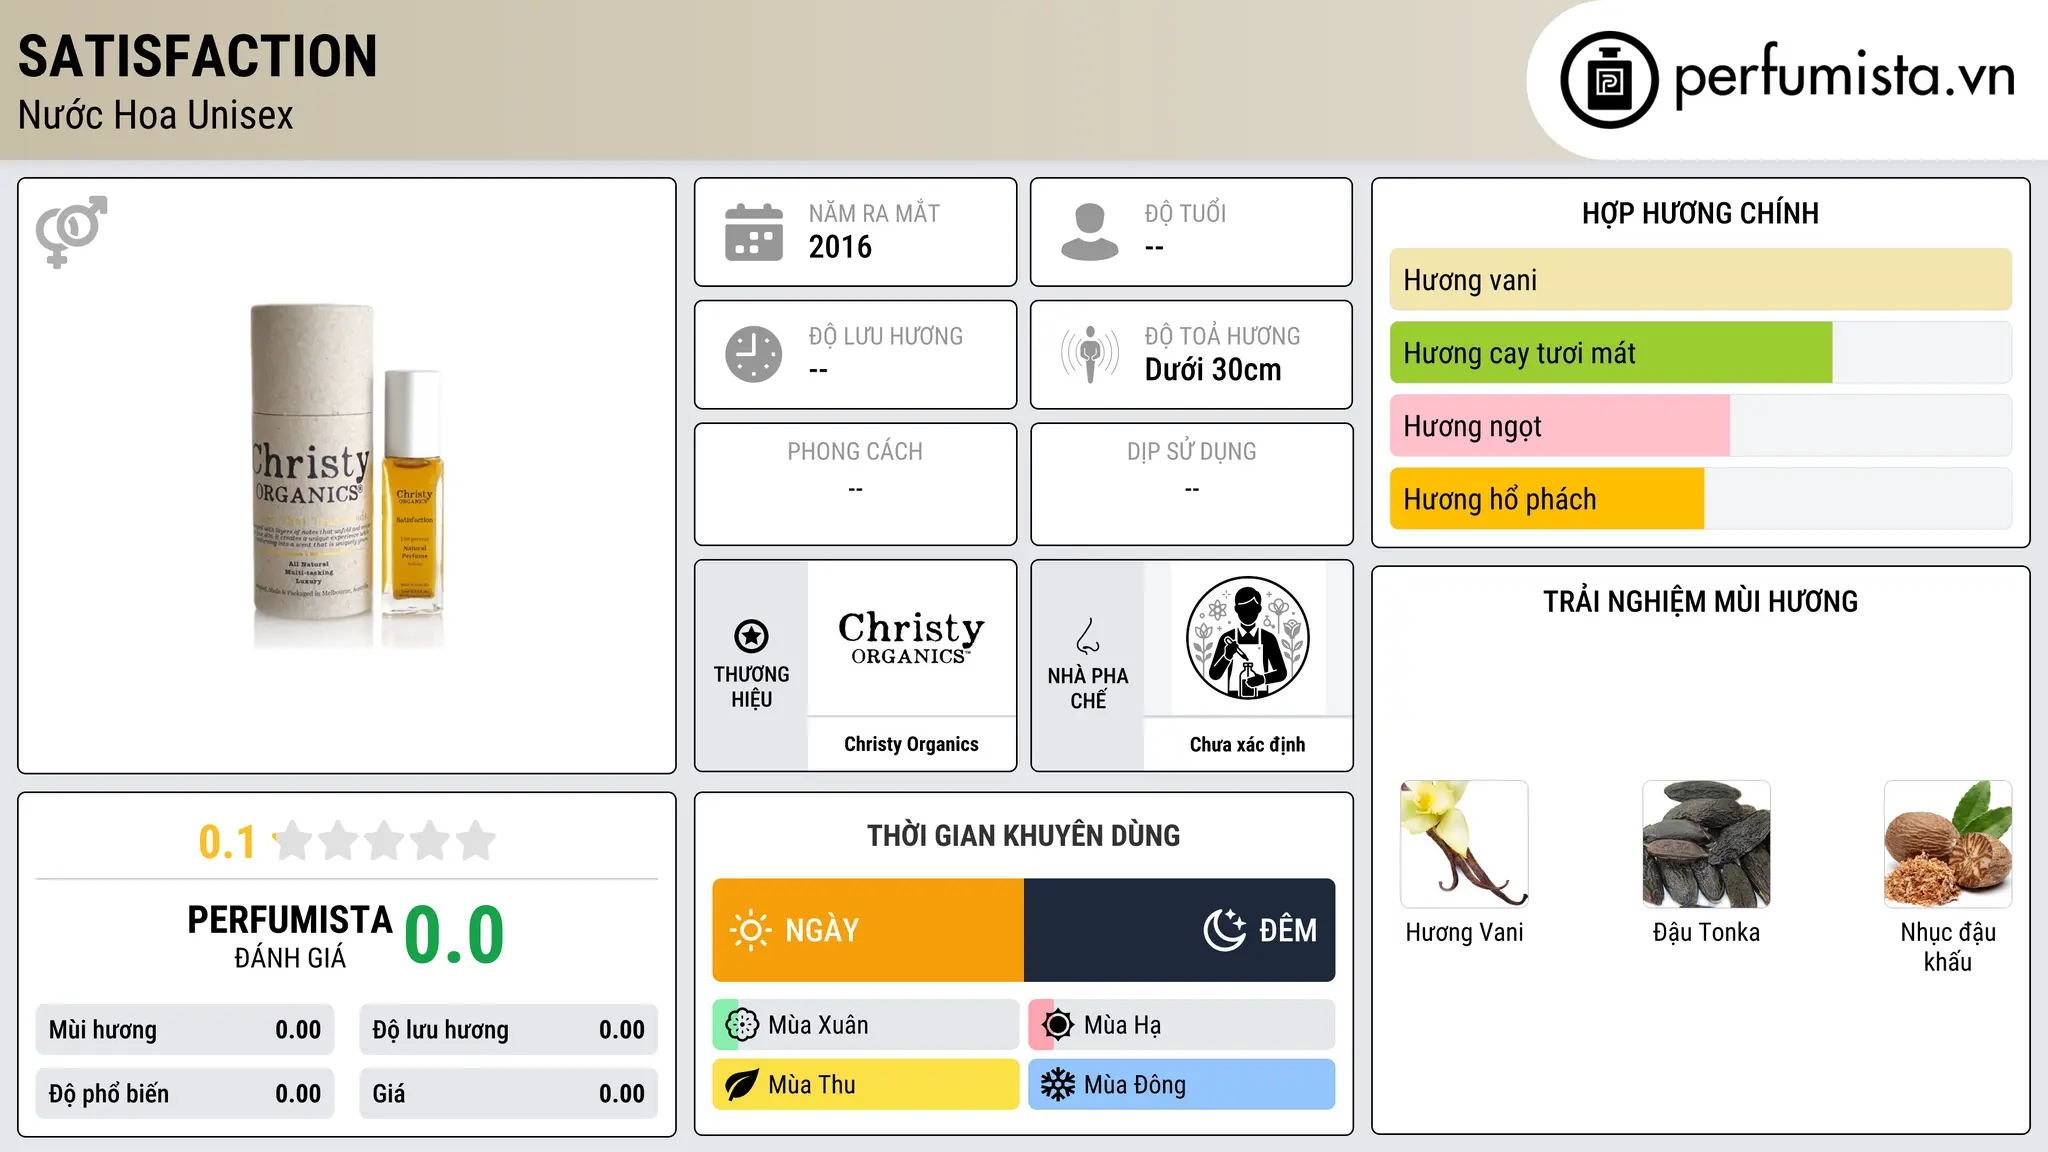Click the sun icon for Mùa Hạ
Viewport: 2048px width, 1152px height.
click(x=1058, y=1025)
